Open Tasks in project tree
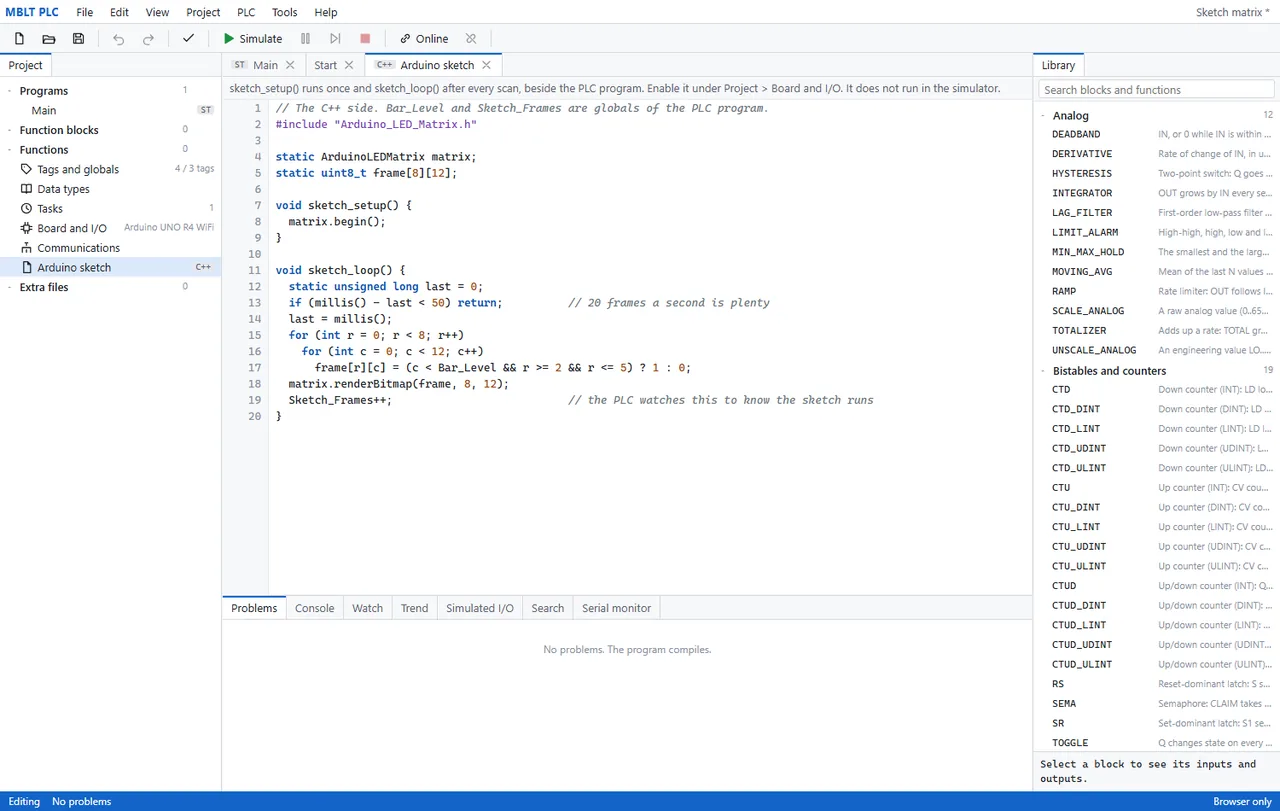Screen dimensions: 1280x811 (110, 208)
